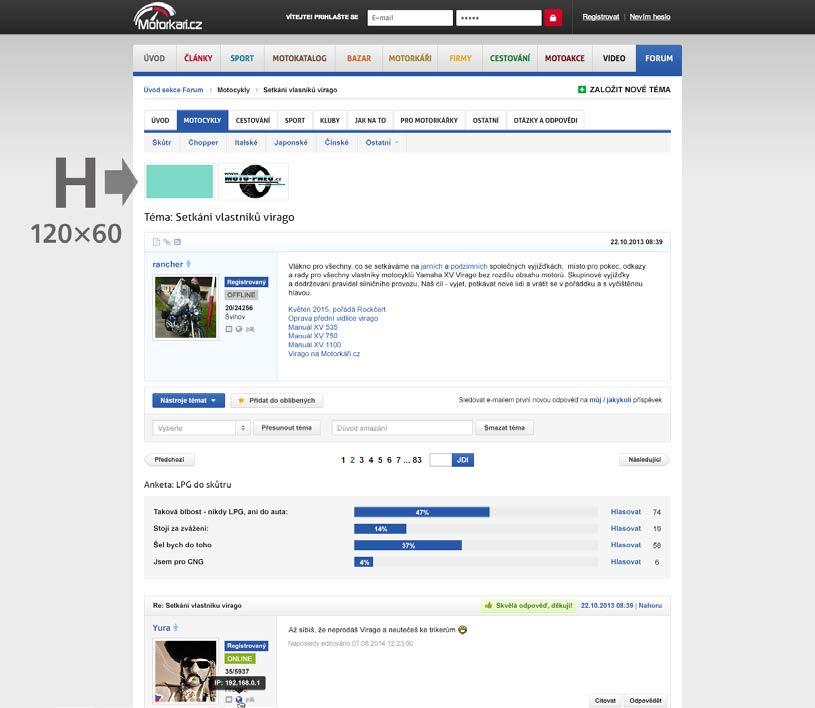Click the star icon on Přidat do oblíbených
815x708 pixels.
(x=241, y=400)
